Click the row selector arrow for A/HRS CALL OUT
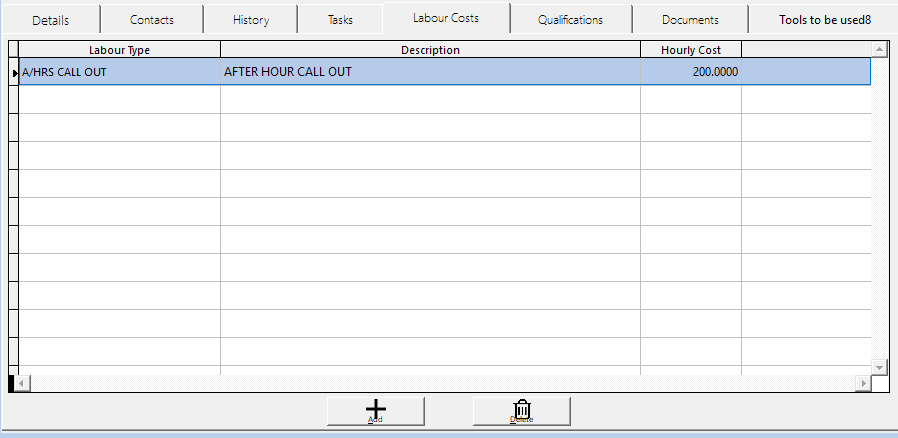Screen dimensions: 898x438 pos(14,72)
